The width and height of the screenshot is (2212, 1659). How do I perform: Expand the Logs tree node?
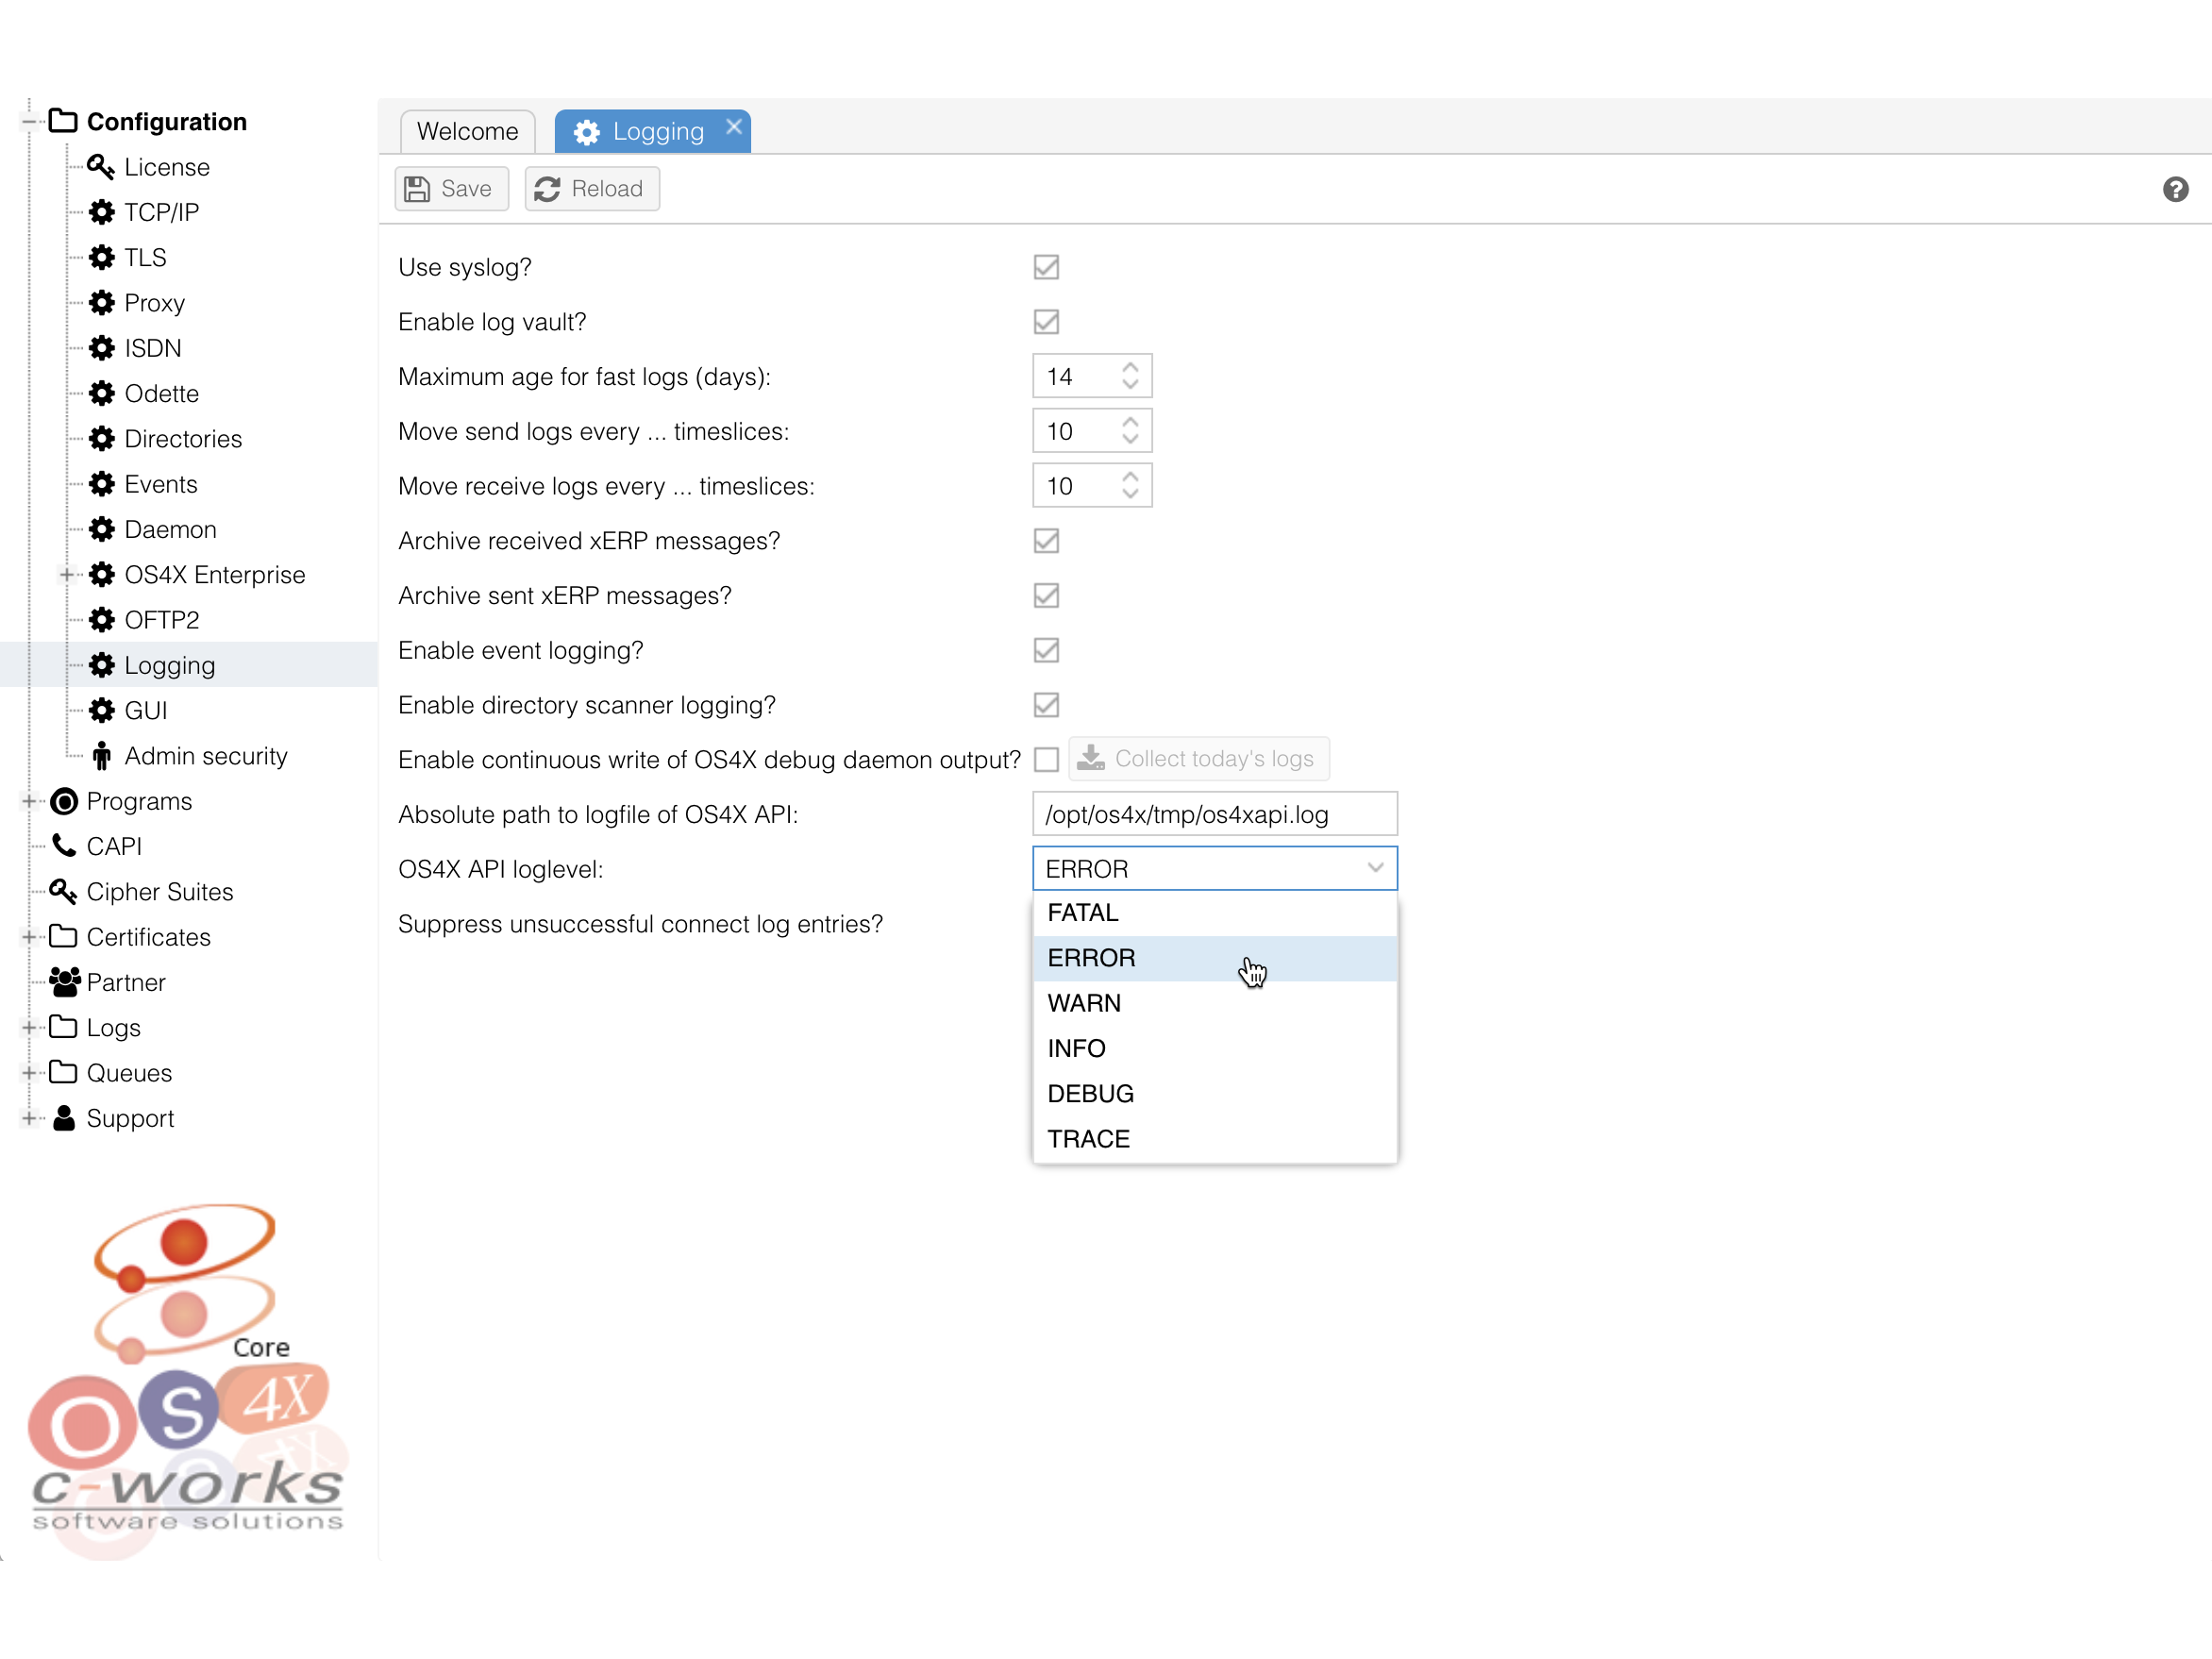tap(29, 1027)
